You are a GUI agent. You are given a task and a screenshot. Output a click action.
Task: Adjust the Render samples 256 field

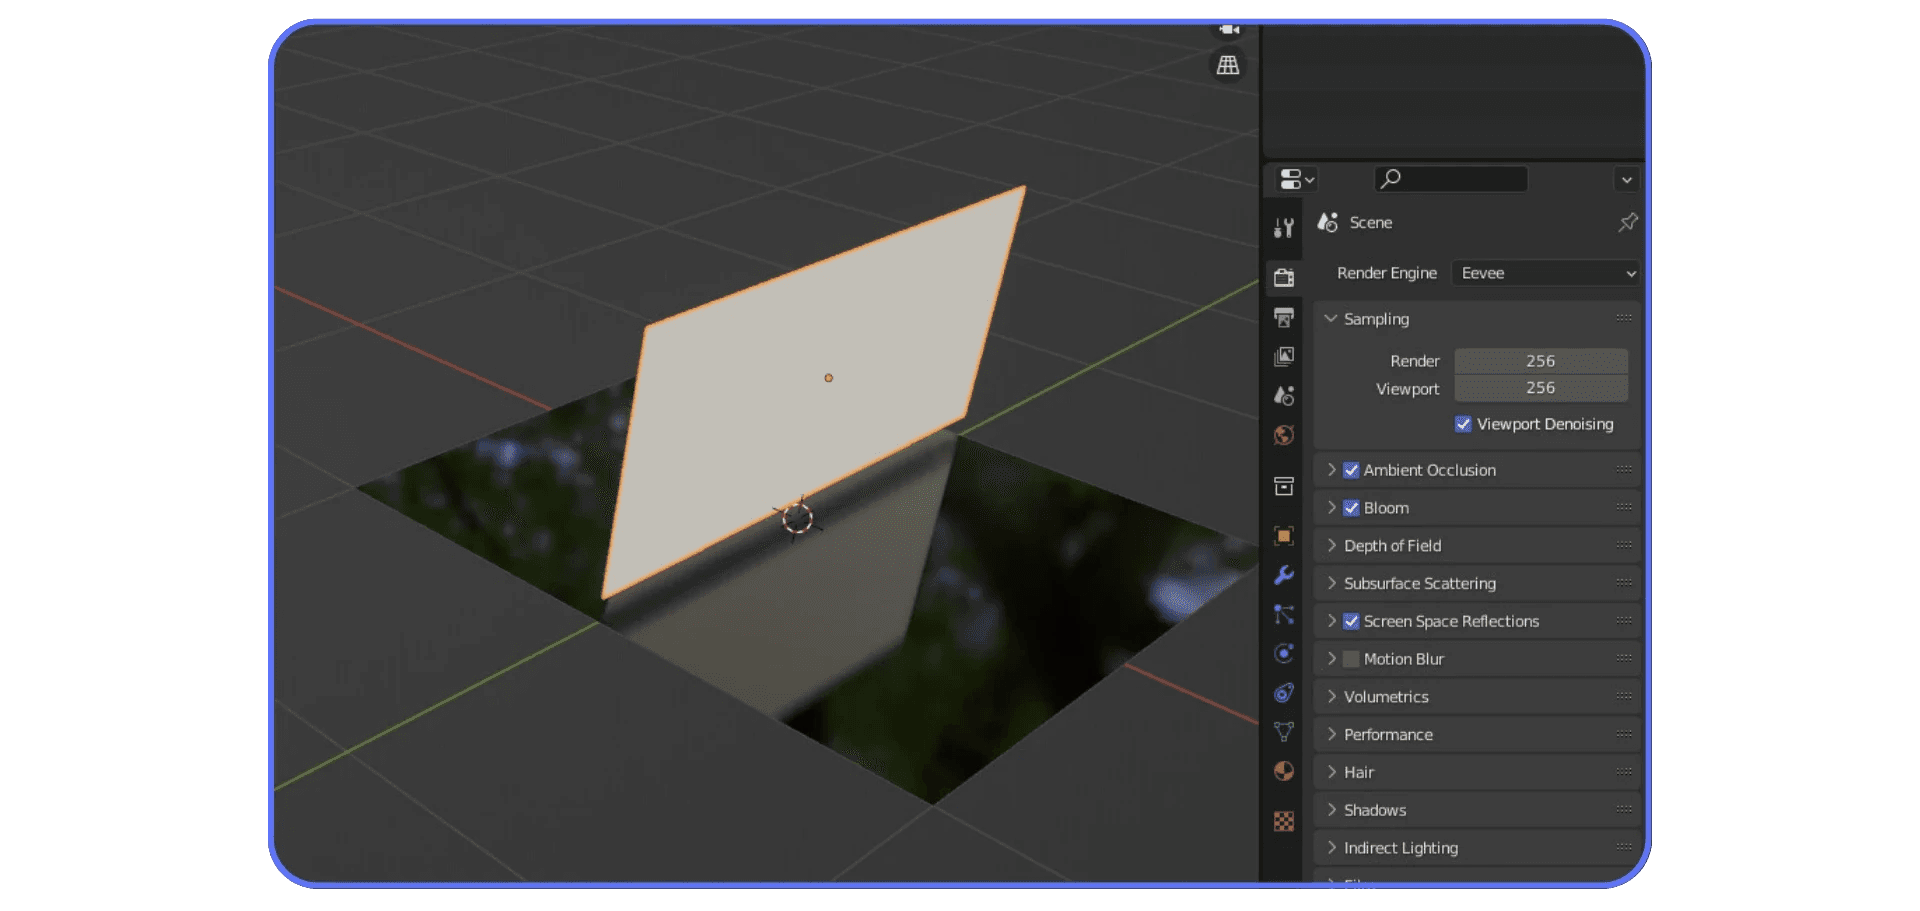tap(1541, 361)
